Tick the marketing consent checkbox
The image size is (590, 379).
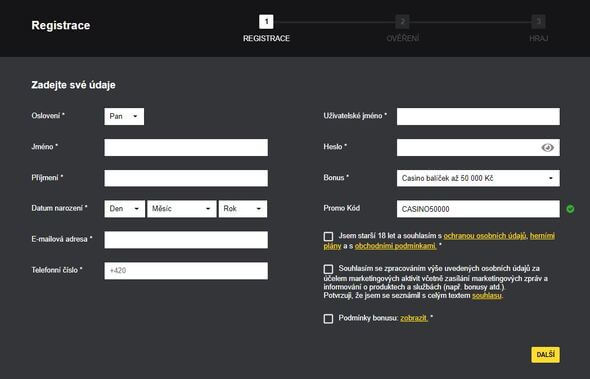(x=328, y=269)
